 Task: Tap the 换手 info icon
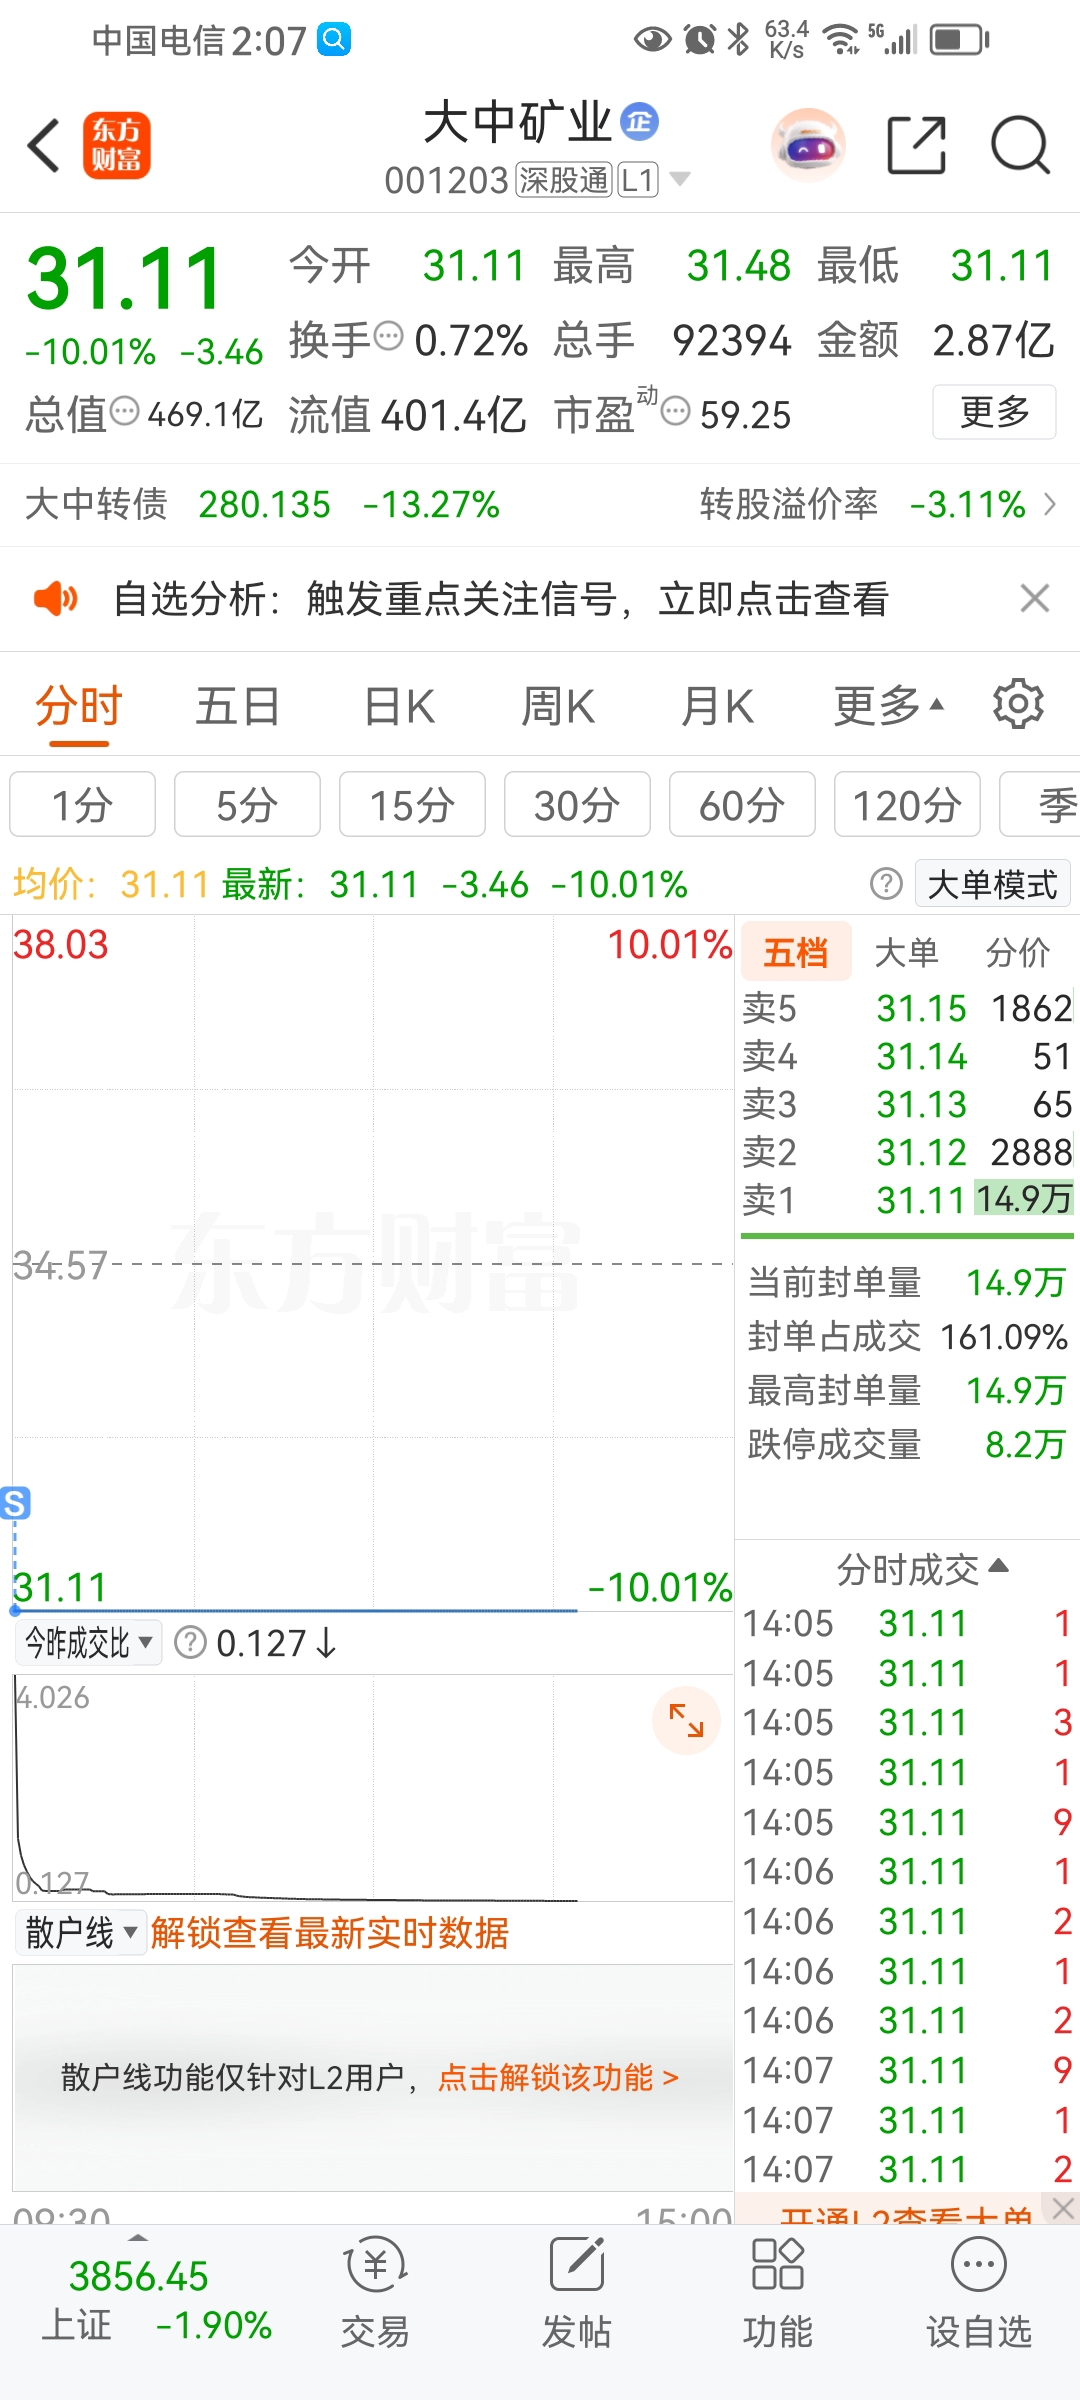click(x=388, y=336)
